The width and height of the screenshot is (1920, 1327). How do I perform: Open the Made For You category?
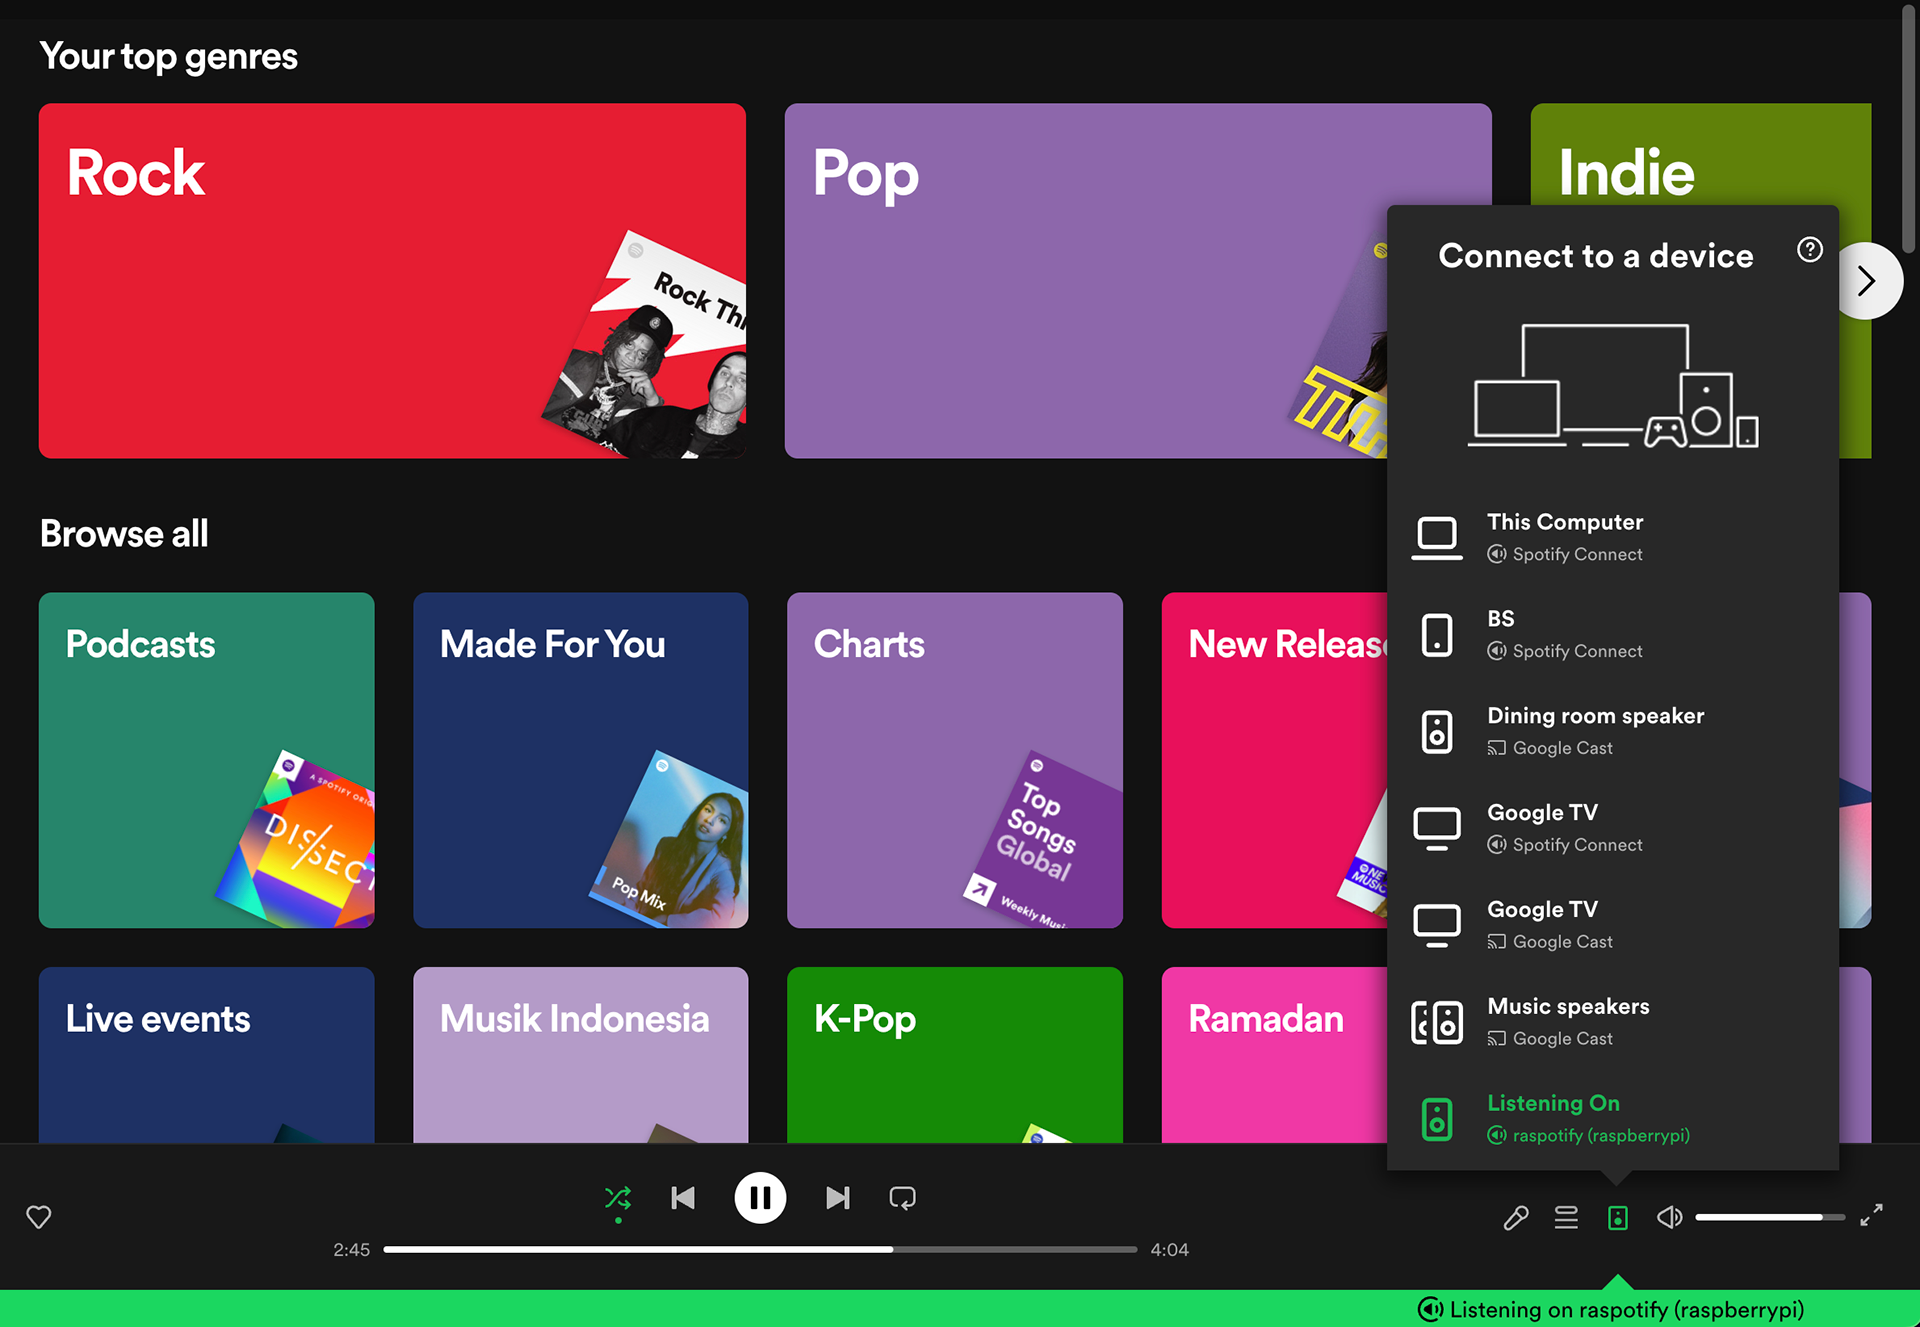581,760
